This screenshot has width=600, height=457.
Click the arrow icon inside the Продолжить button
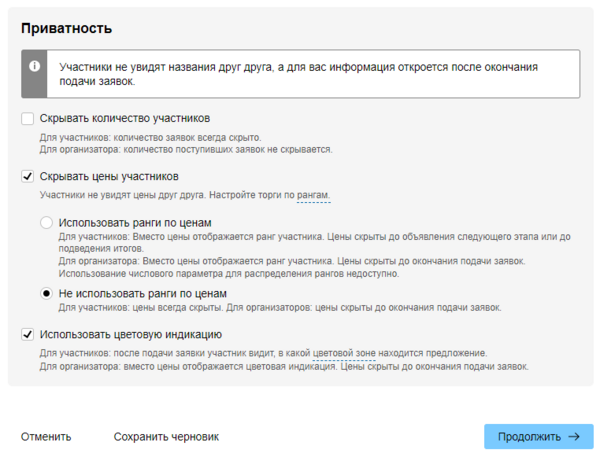(573, 437)
